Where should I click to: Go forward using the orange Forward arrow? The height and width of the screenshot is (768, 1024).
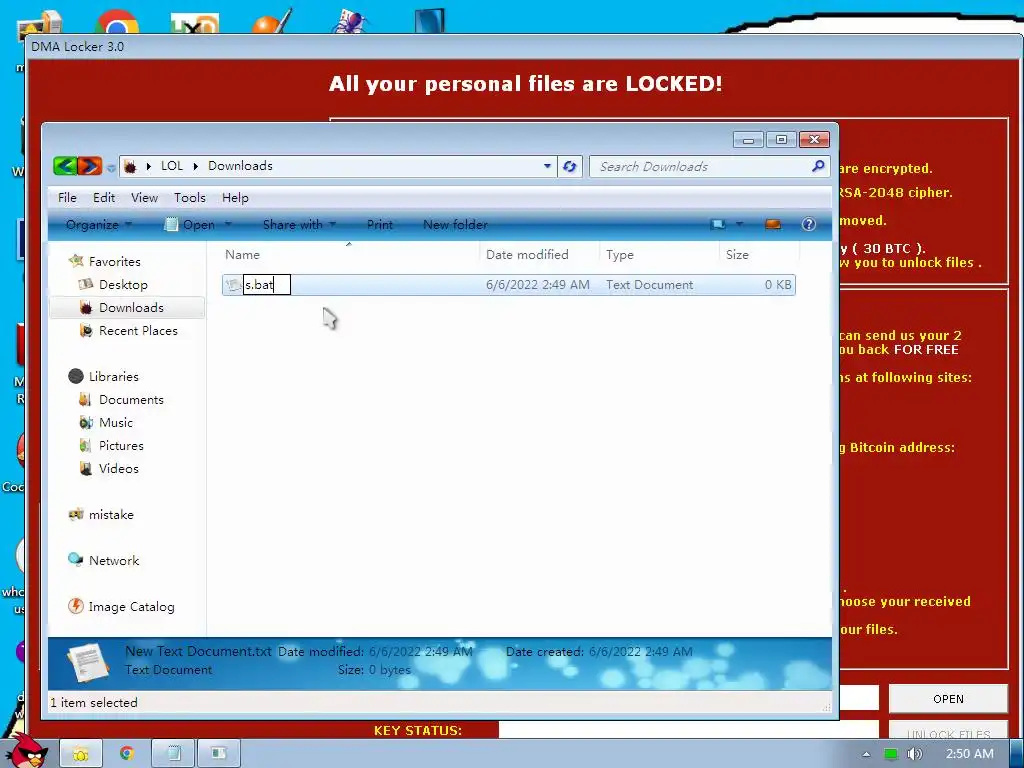click(x=90, y=166)
